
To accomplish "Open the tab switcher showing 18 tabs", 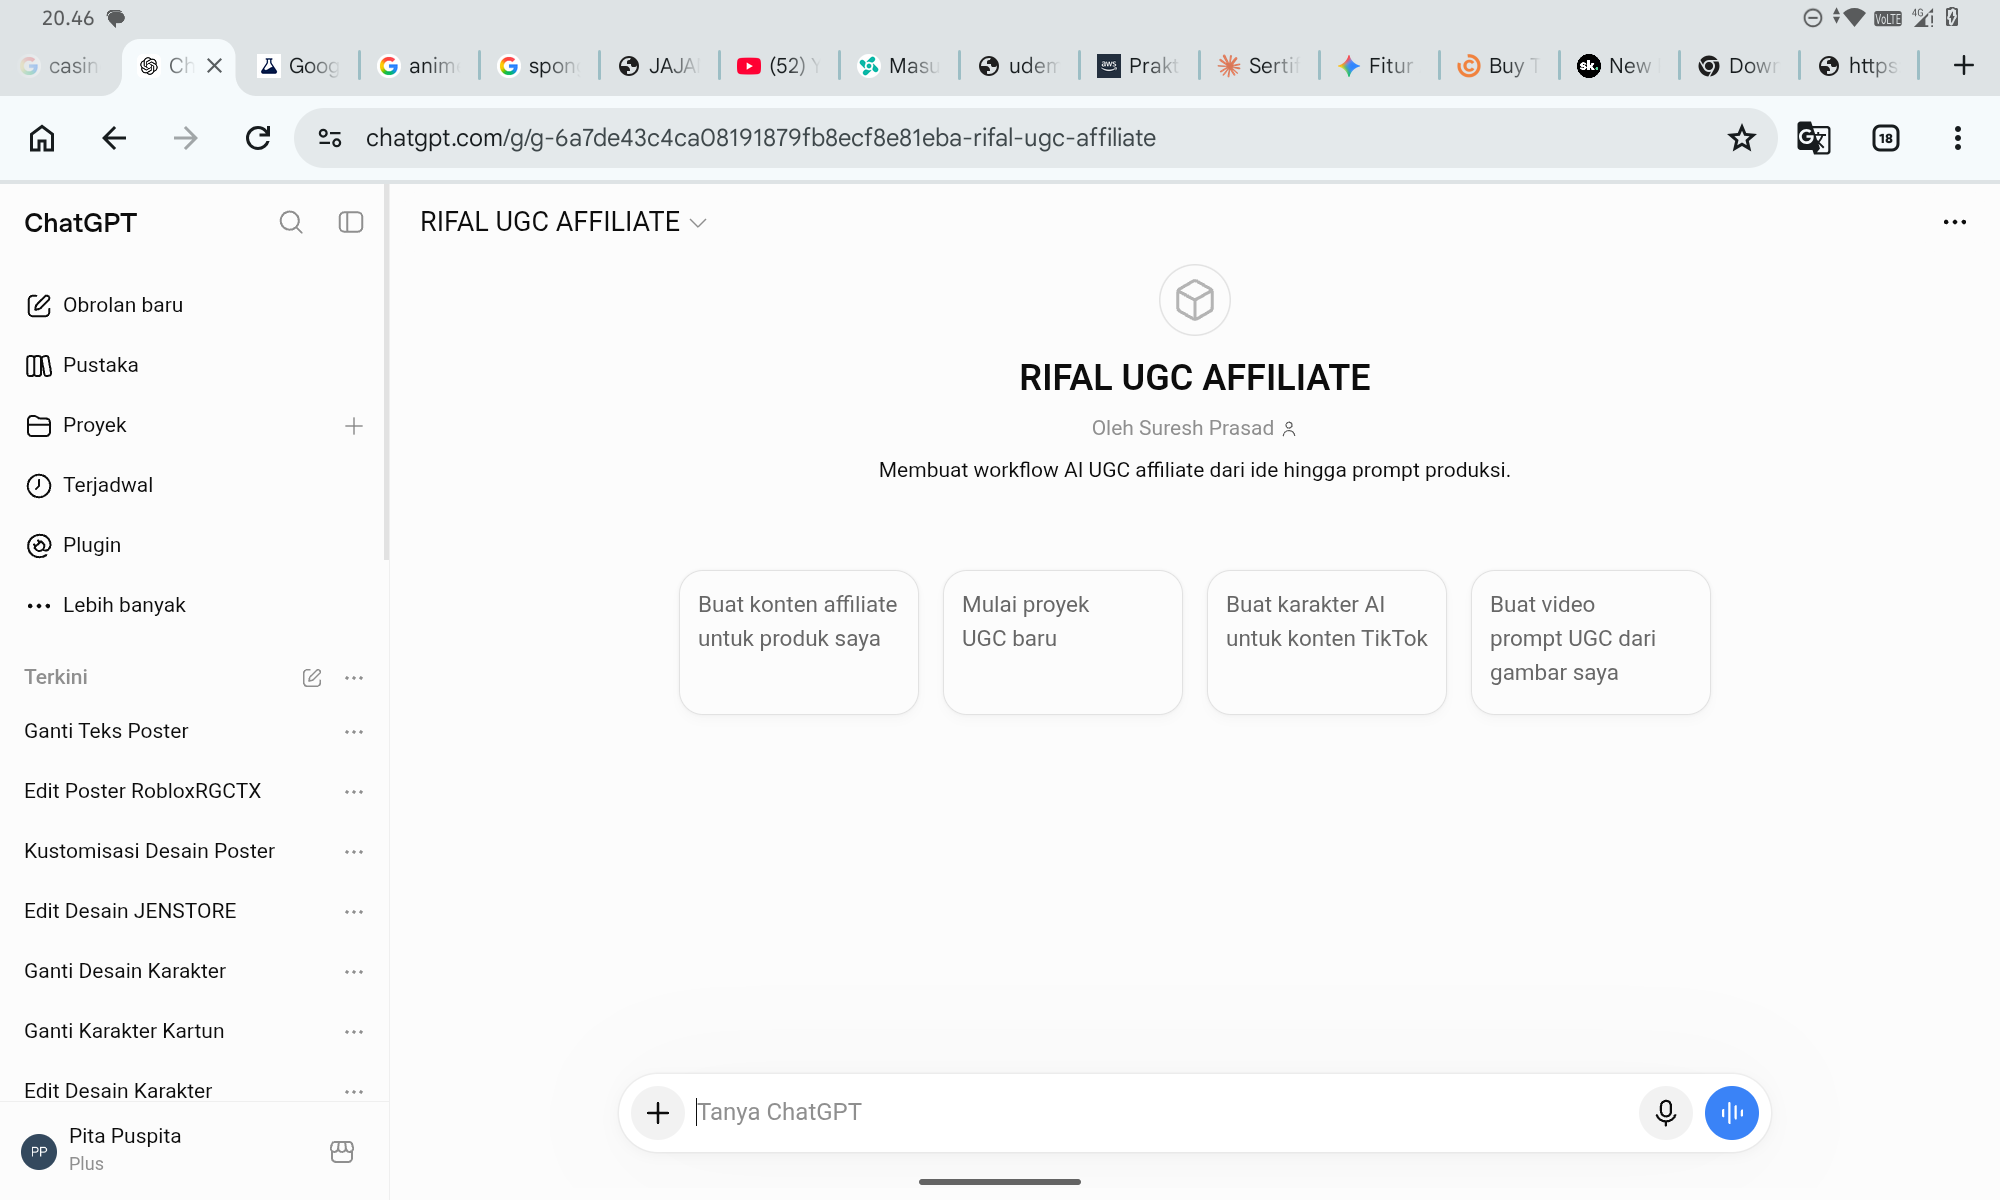I will (1886, 138).
